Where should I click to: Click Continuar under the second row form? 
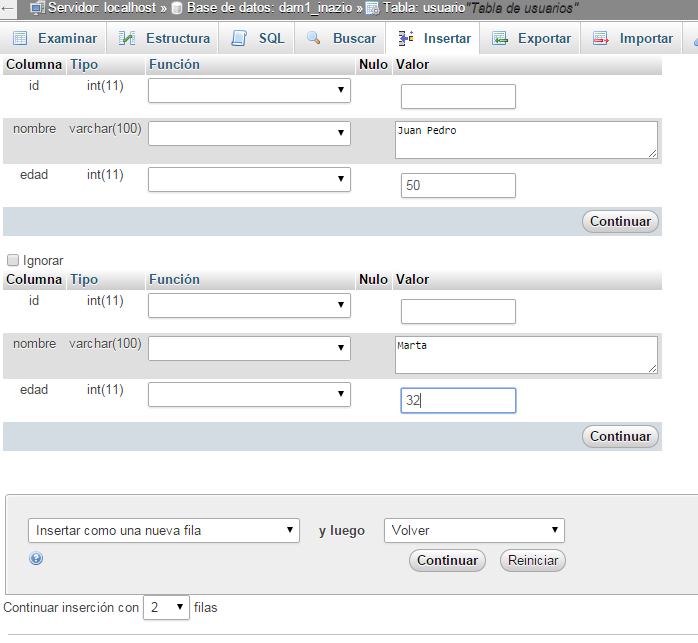click(620, 436)
